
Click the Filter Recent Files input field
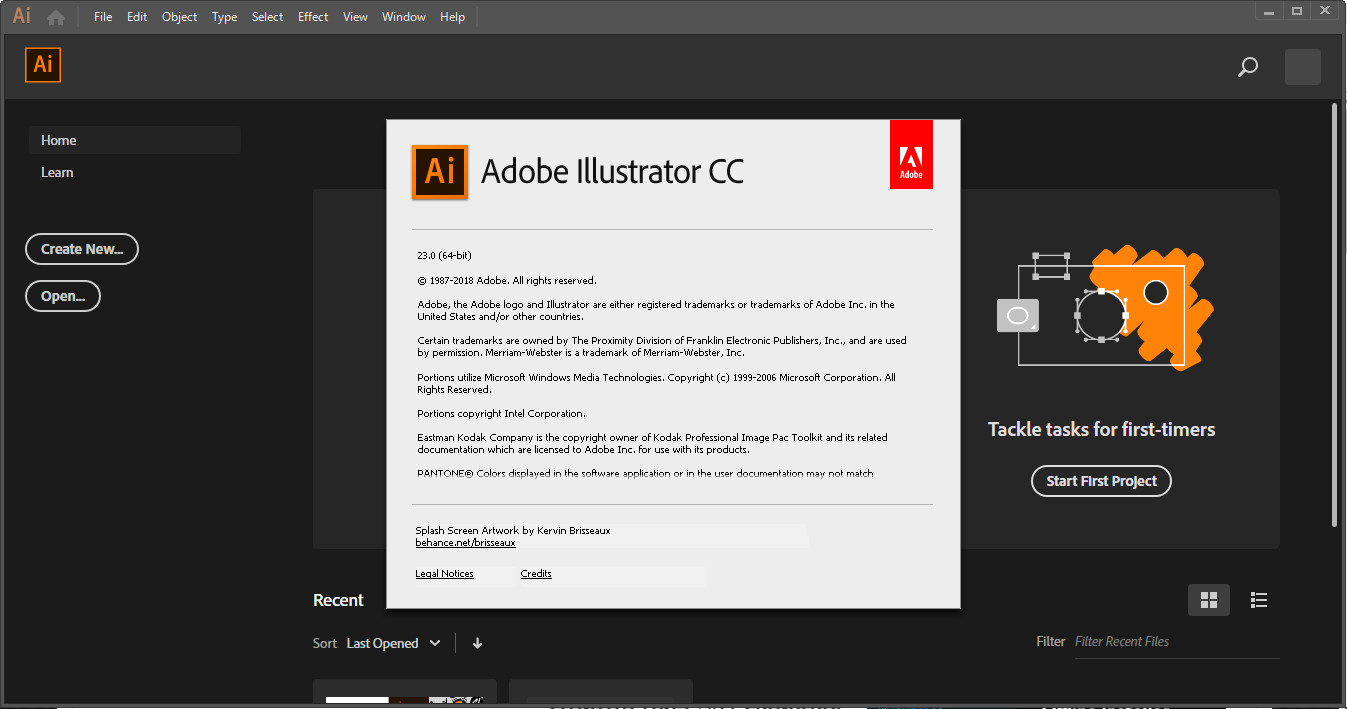point(1175,642)
